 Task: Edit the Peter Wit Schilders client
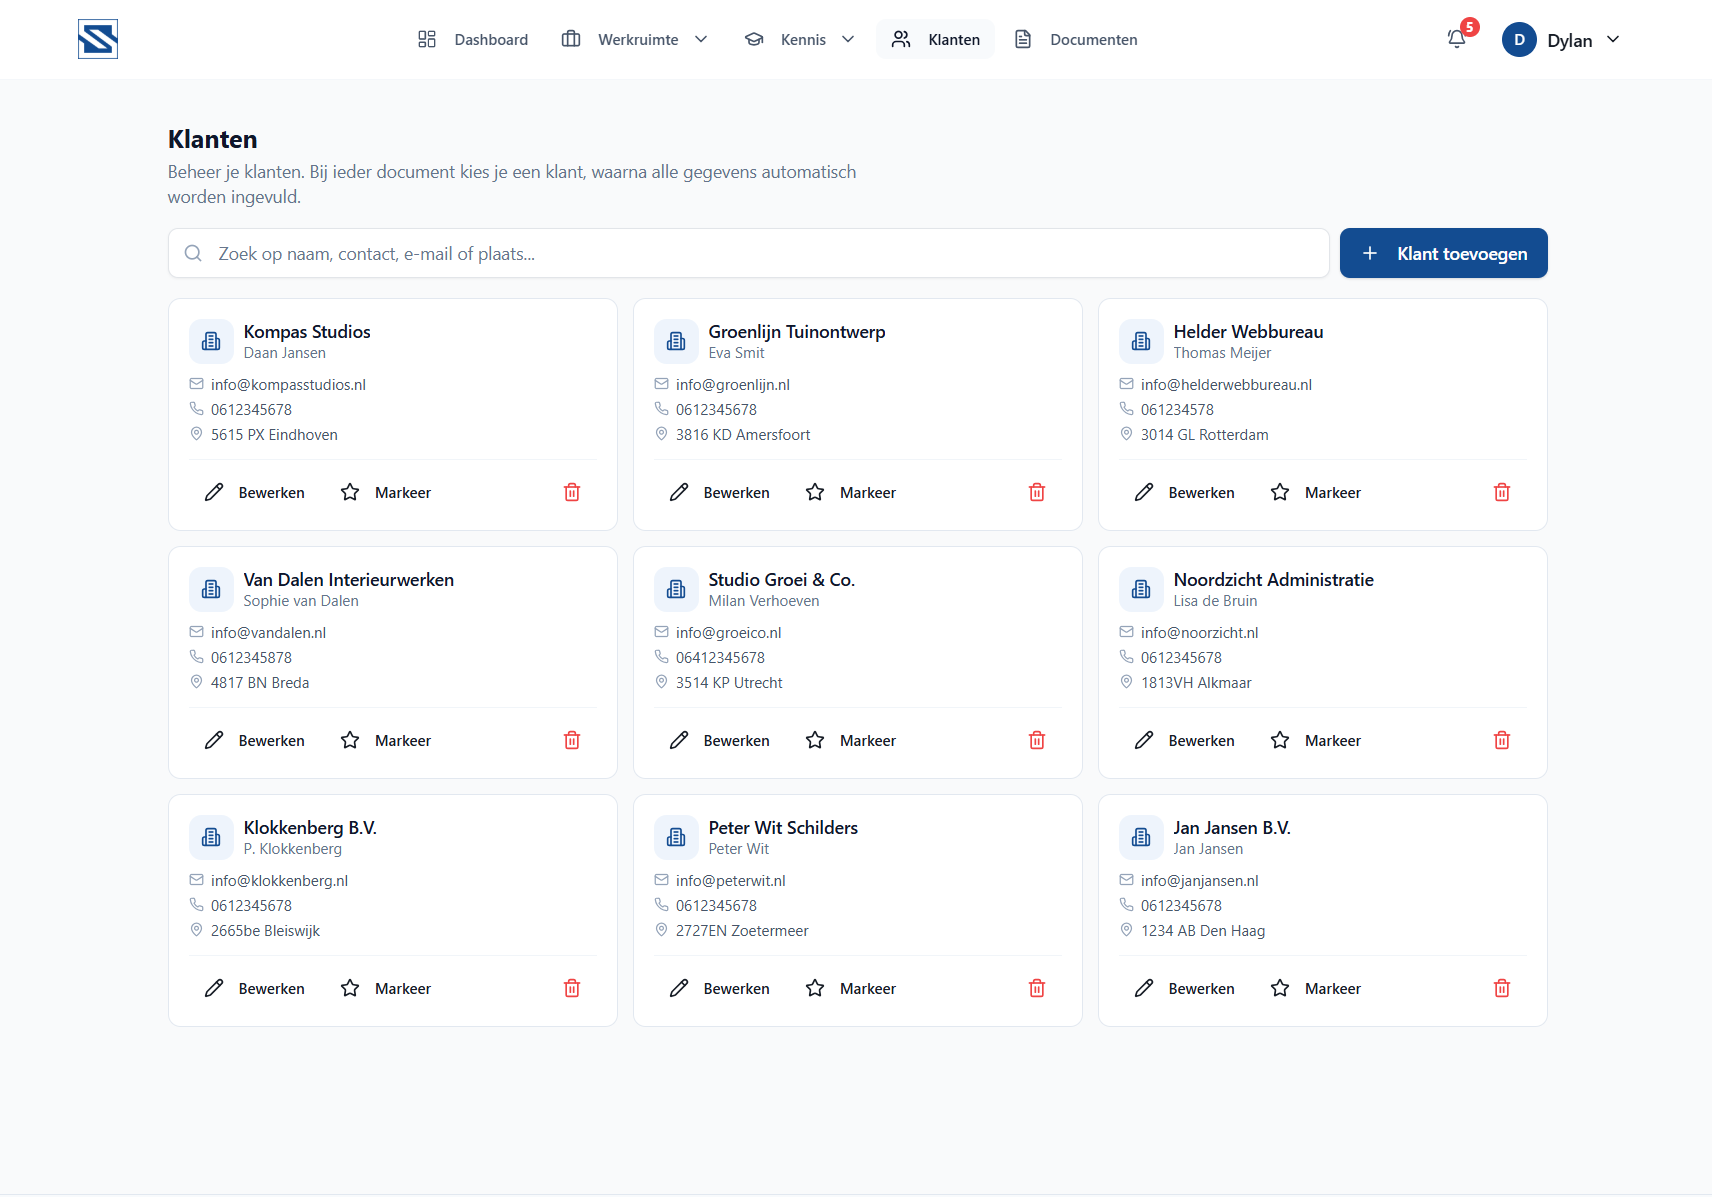click(720, 988)
